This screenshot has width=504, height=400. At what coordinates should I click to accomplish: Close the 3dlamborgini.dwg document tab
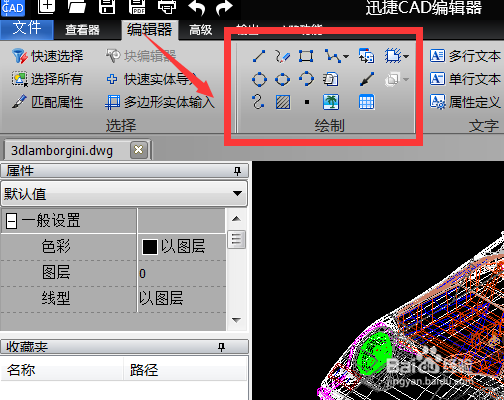139,150
